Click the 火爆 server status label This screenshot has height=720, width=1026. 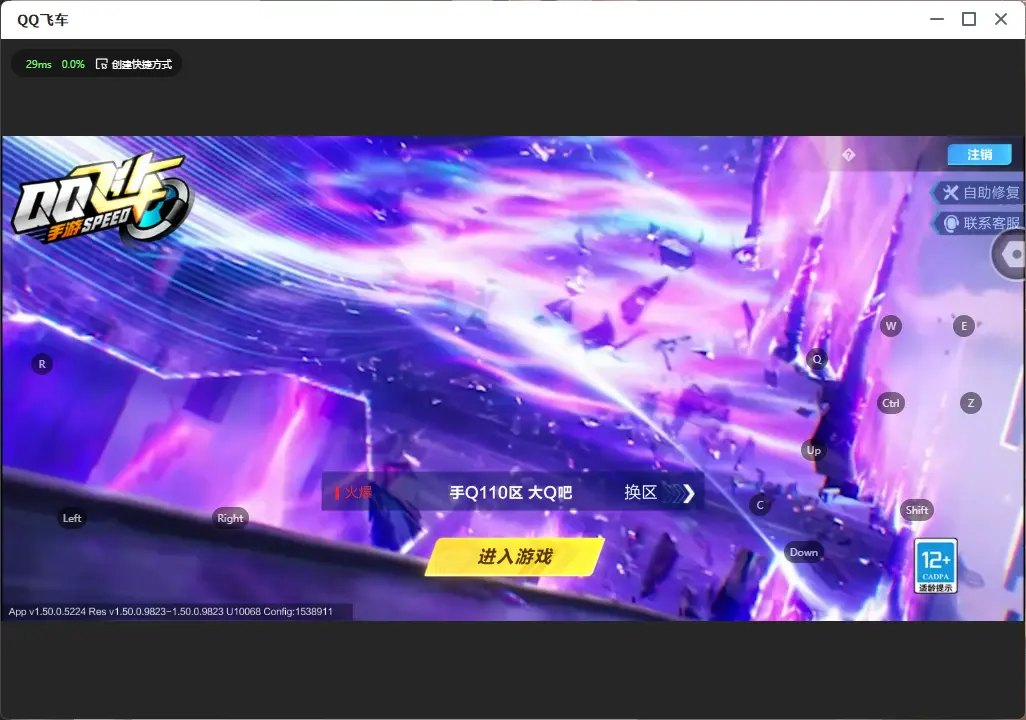point(354,492)
